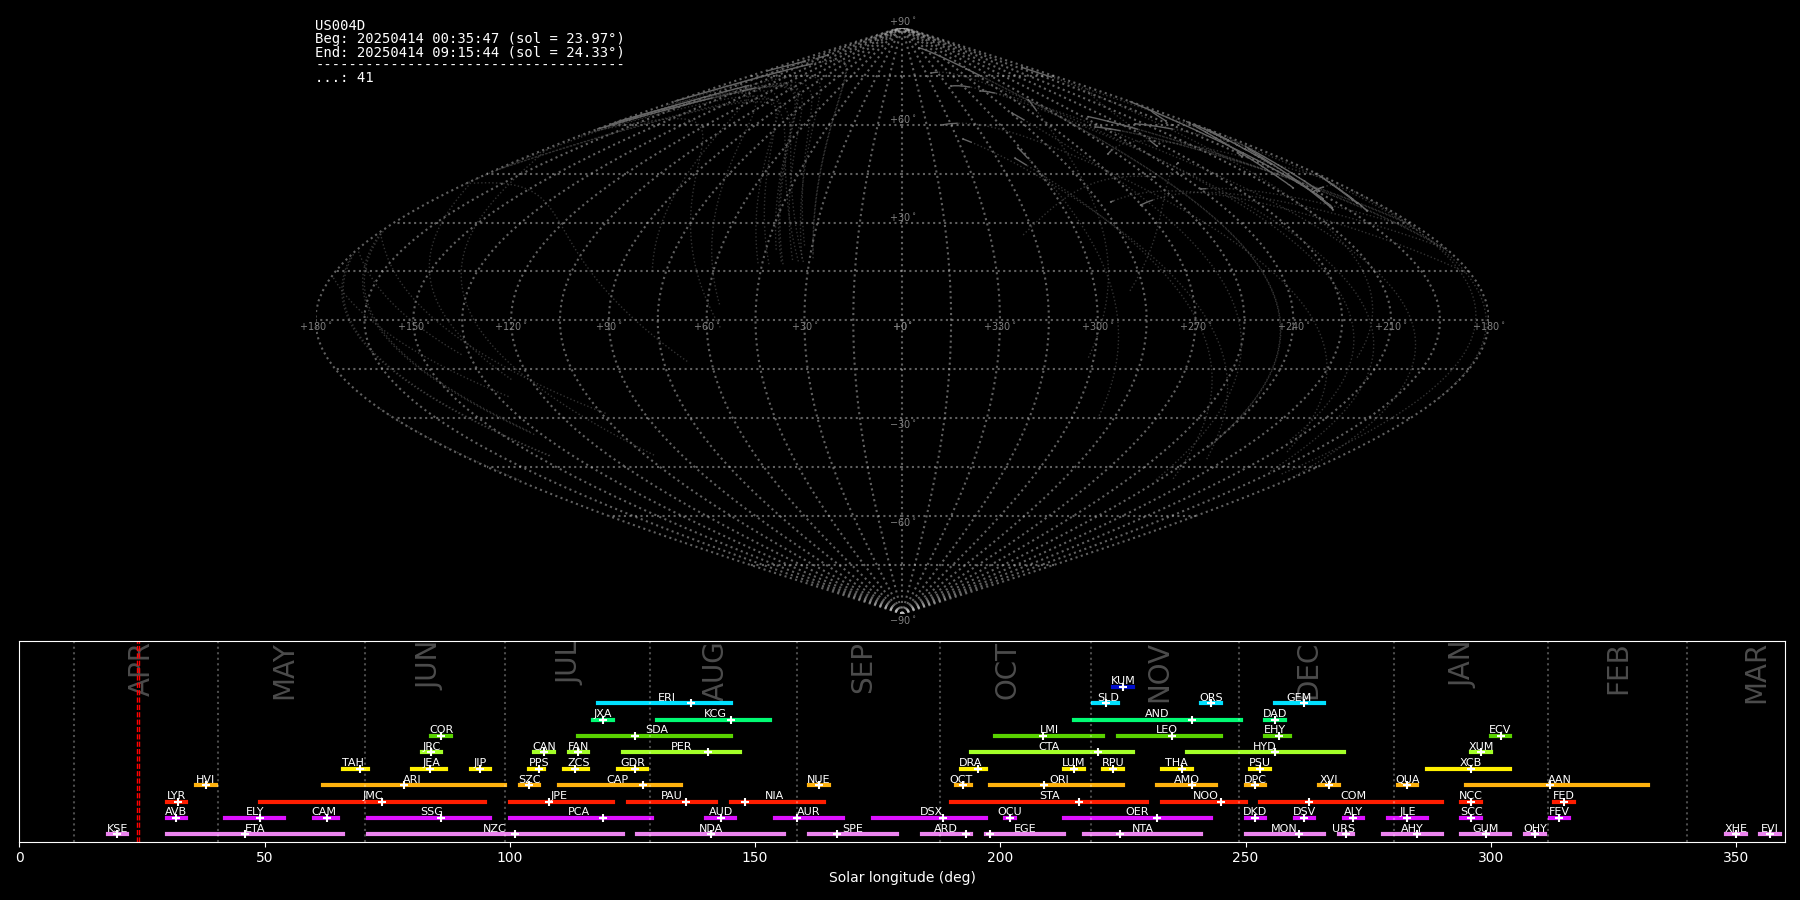
Task: Click the CAP shower label
Action: (x=618, y=779)
